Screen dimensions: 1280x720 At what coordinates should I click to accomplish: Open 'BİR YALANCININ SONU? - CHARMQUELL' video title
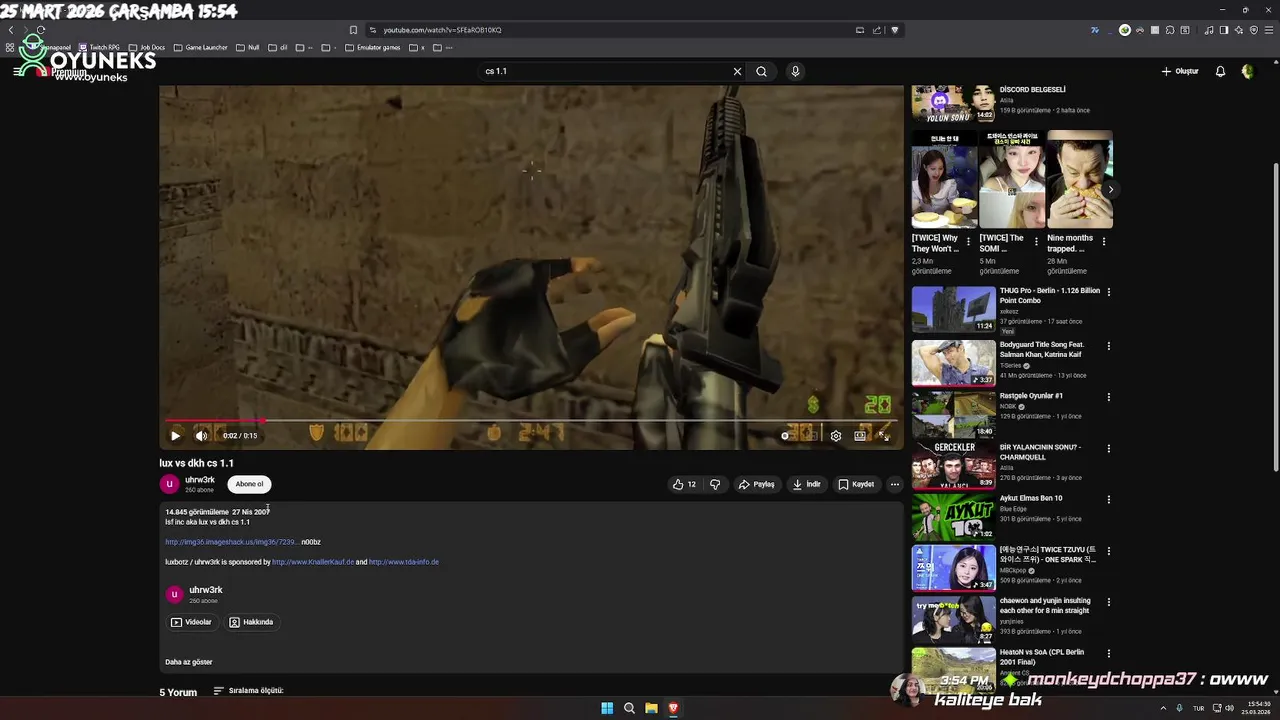1040,452
